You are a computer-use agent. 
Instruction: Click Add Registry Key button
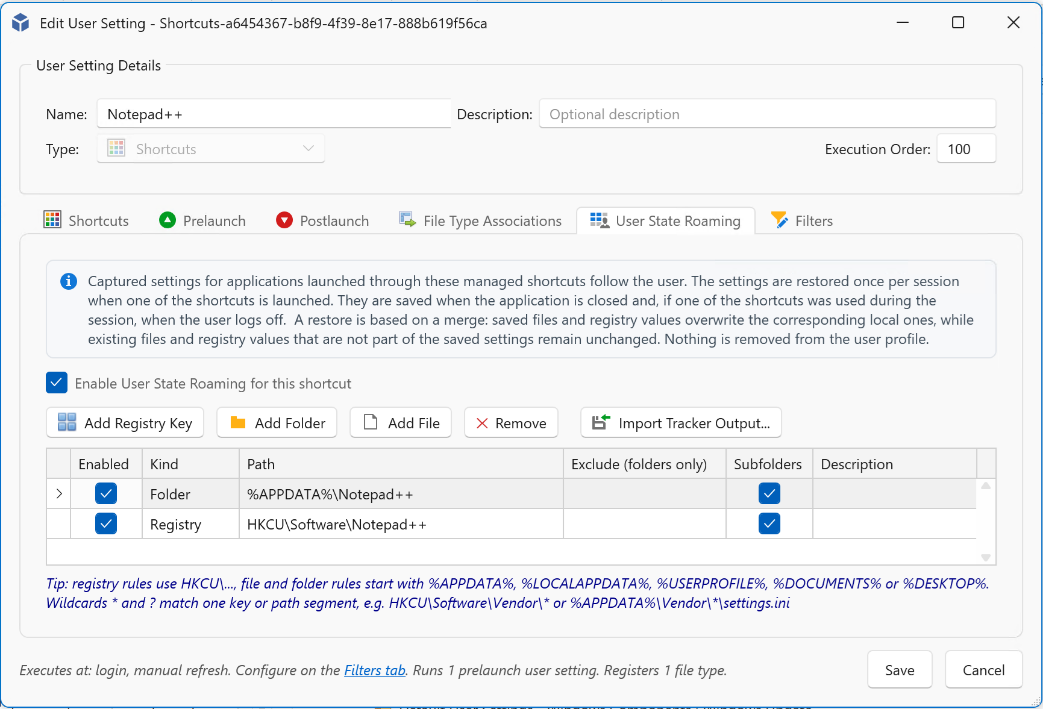[x=125, y=422]
